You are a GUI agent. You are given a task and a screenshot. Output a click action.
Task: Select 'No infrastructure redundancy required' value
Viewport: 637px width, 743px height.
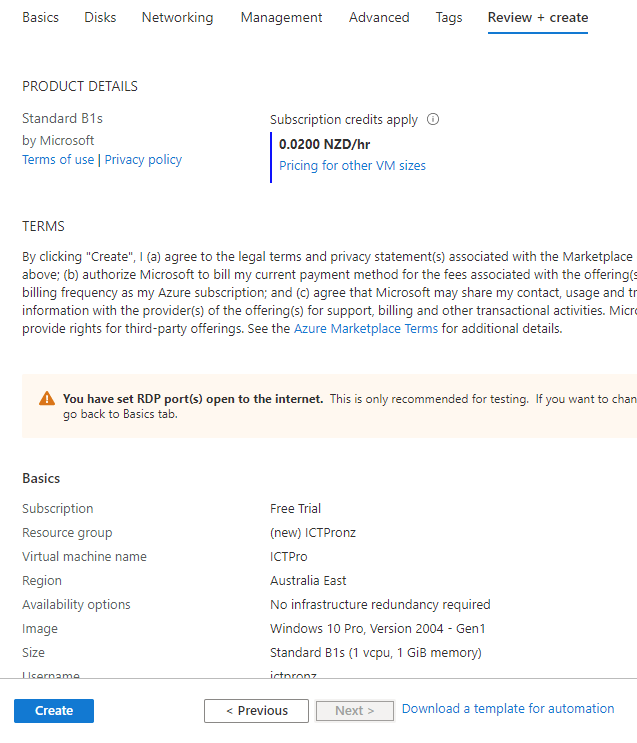point(380,605)
